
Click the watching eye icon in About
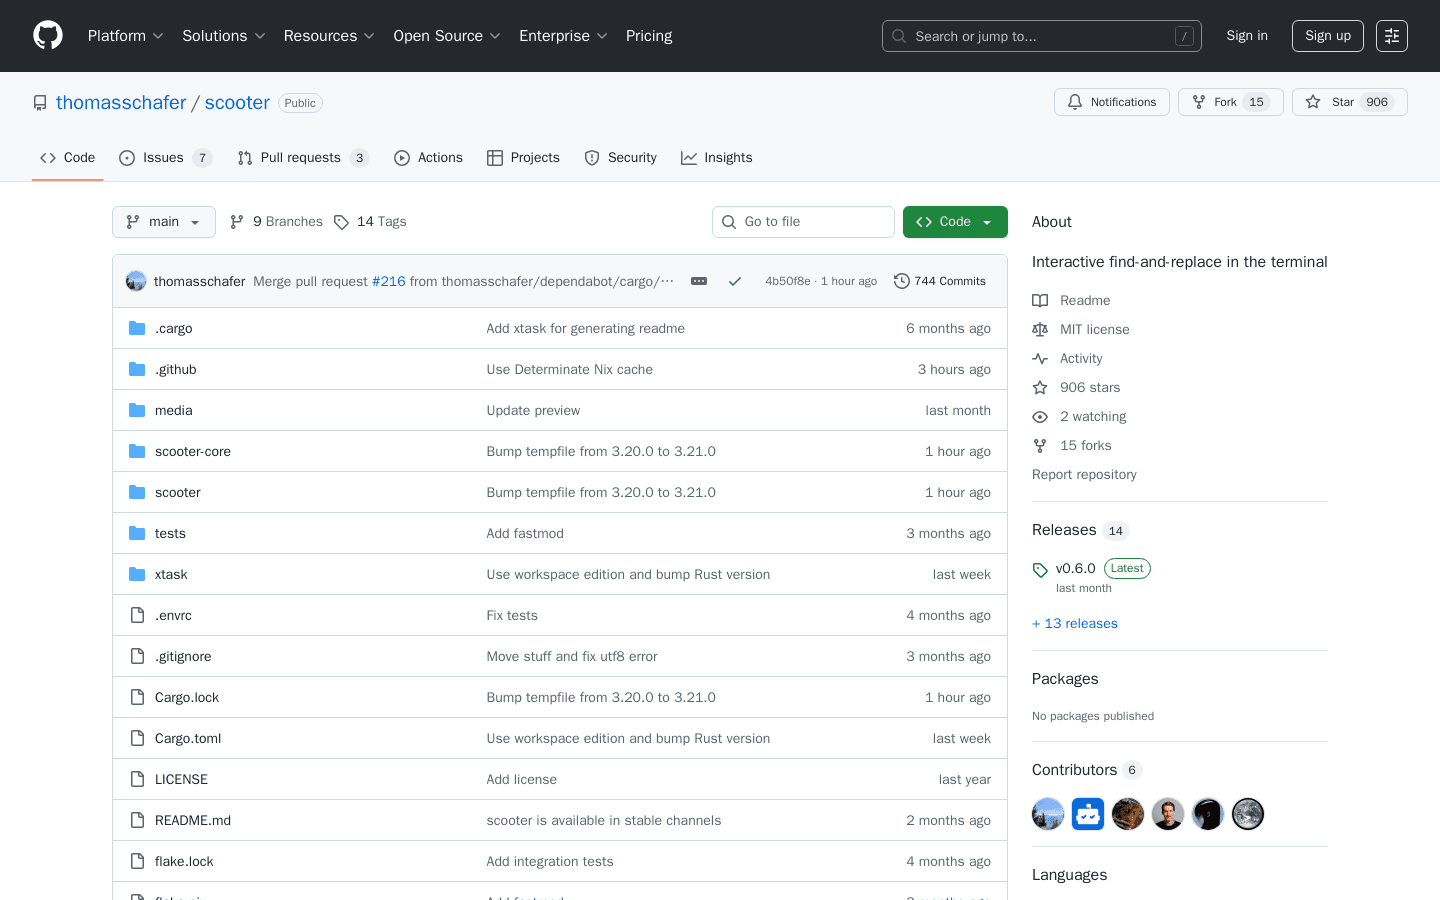tap(1040, 416)
